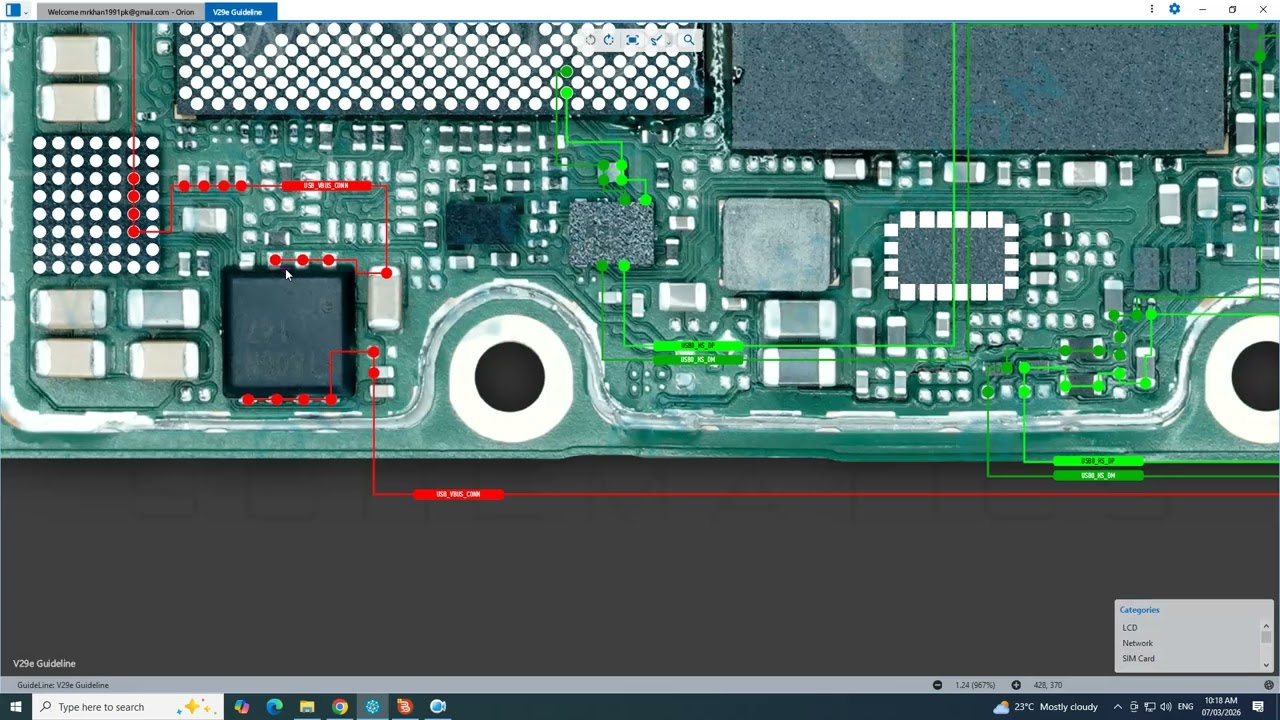Switch to the Welcome Orion tab
Image resolution: width=1280 pixels, height=720 pixels.
(120, 12)
